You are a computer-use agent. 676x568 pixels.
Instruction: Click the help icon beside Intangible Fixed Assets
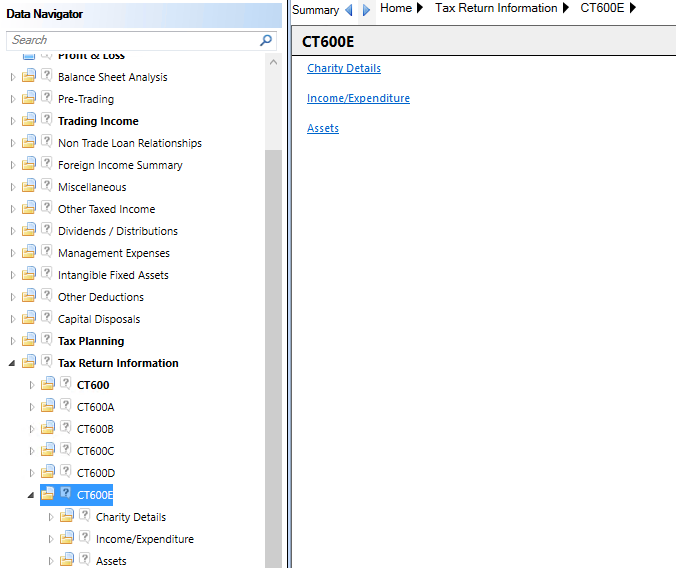point(47,273)
